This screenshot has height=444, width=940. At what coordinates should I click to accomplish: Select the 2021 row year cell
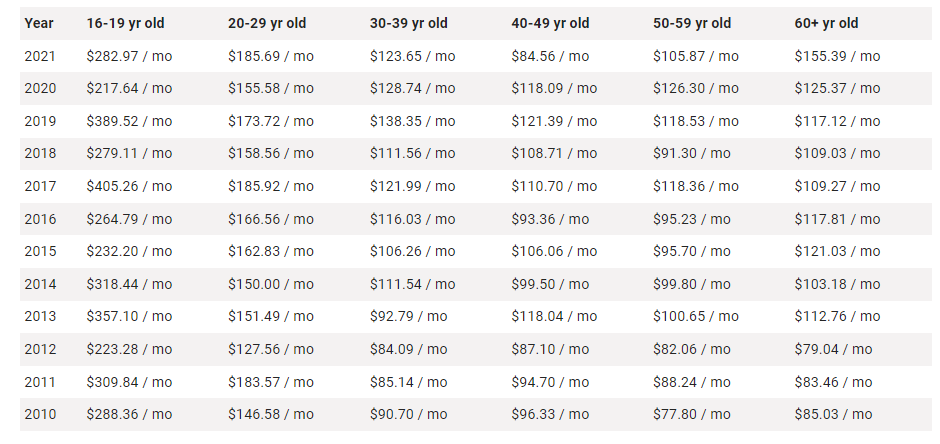40,56
